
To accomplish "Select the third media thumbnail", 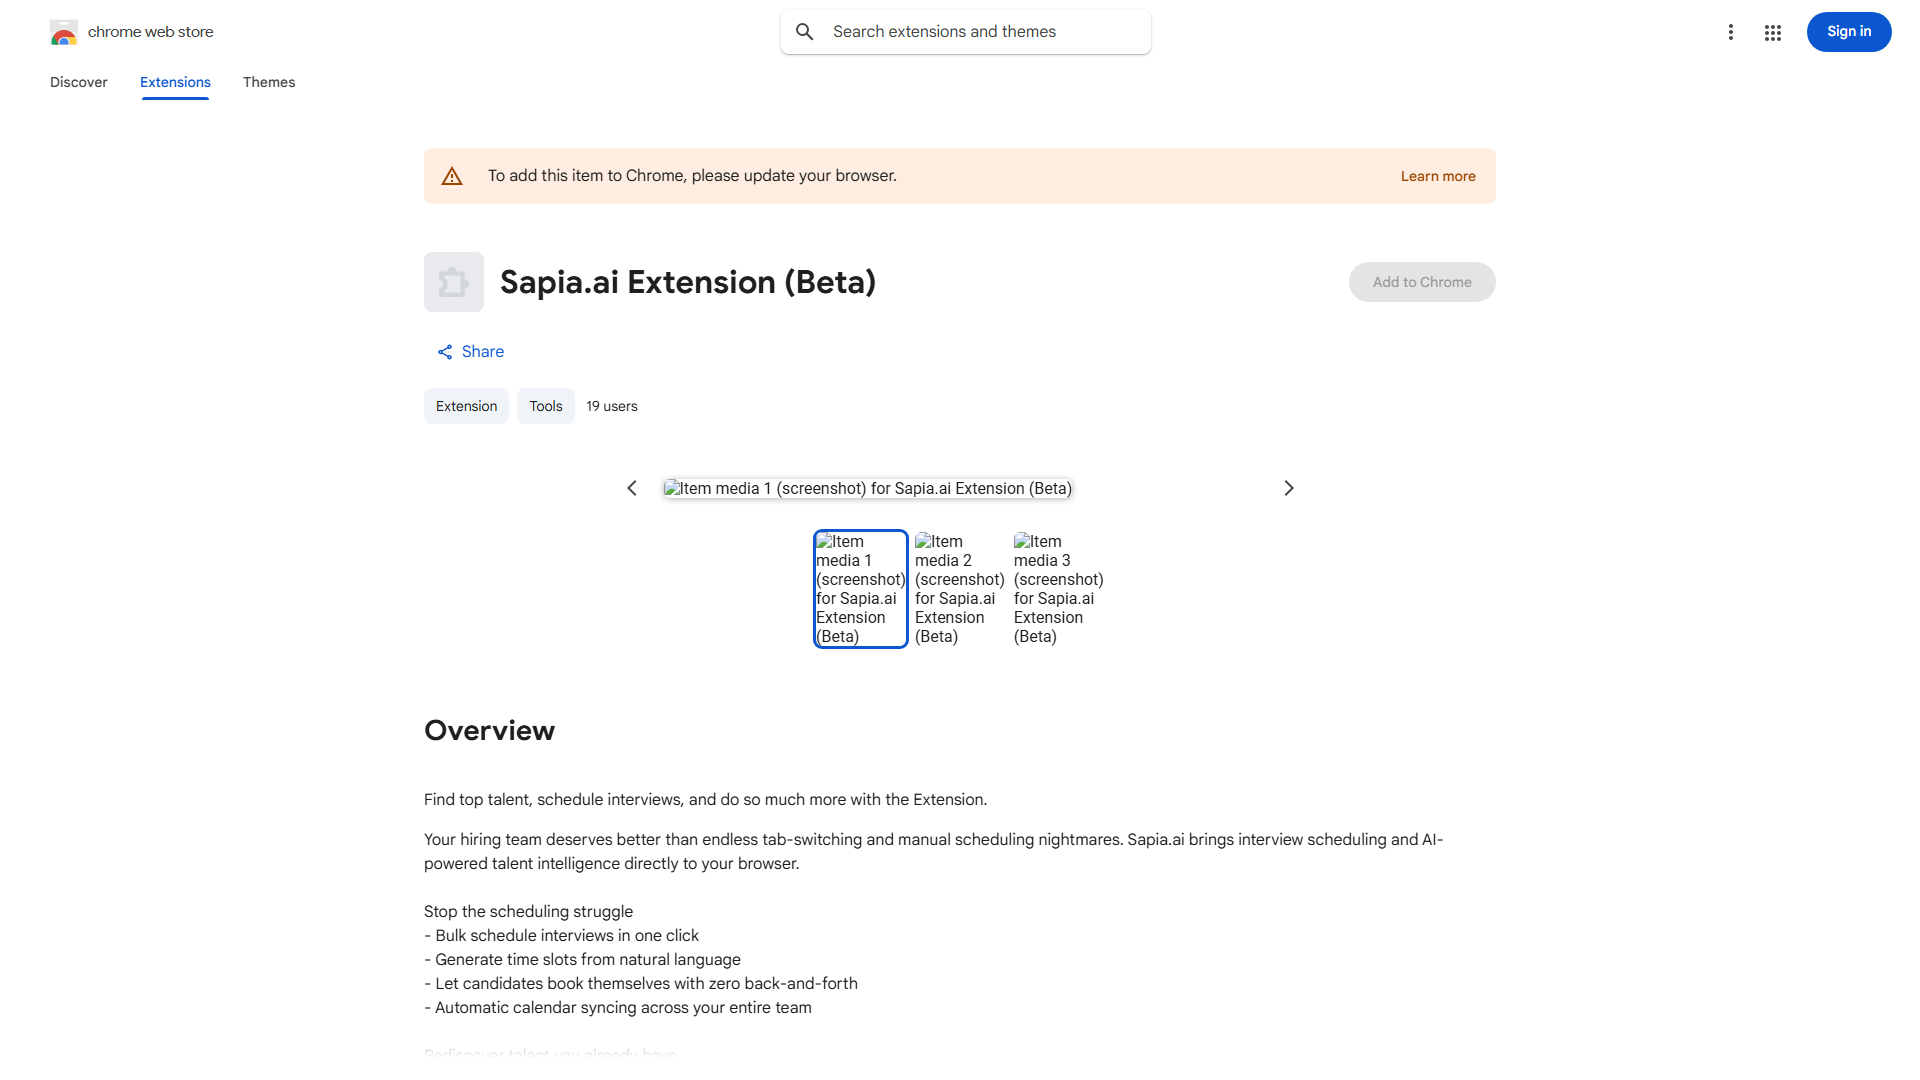I will (1058, 589).
